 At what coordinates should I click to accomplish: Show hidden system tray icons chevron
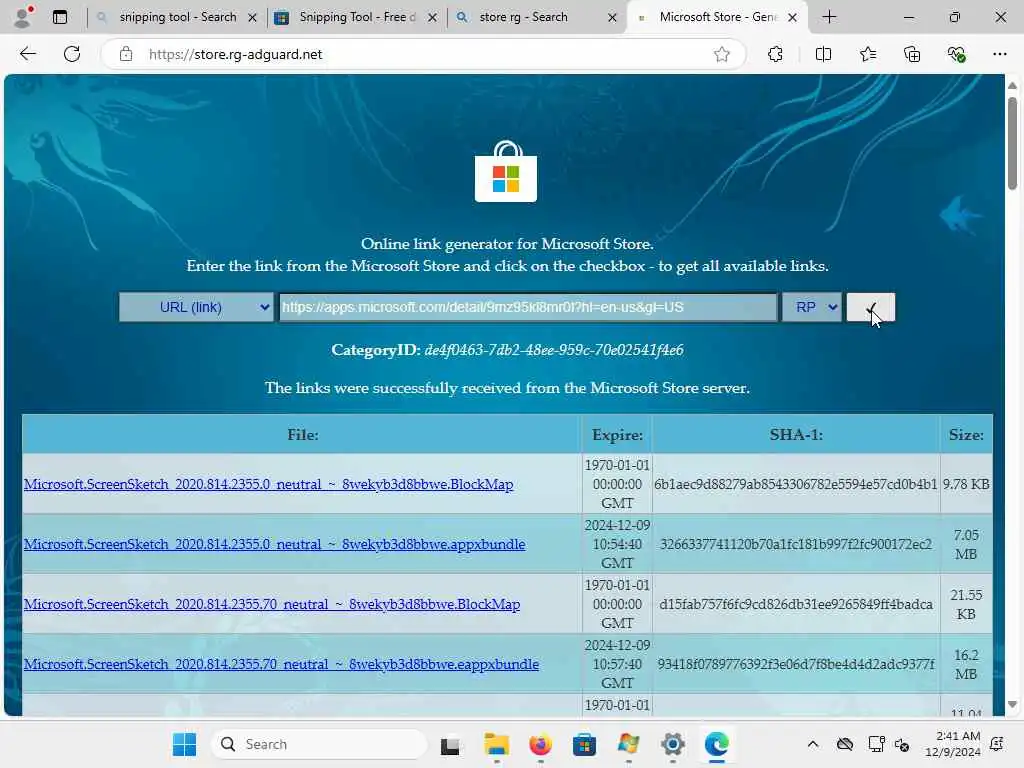[812, 744]
